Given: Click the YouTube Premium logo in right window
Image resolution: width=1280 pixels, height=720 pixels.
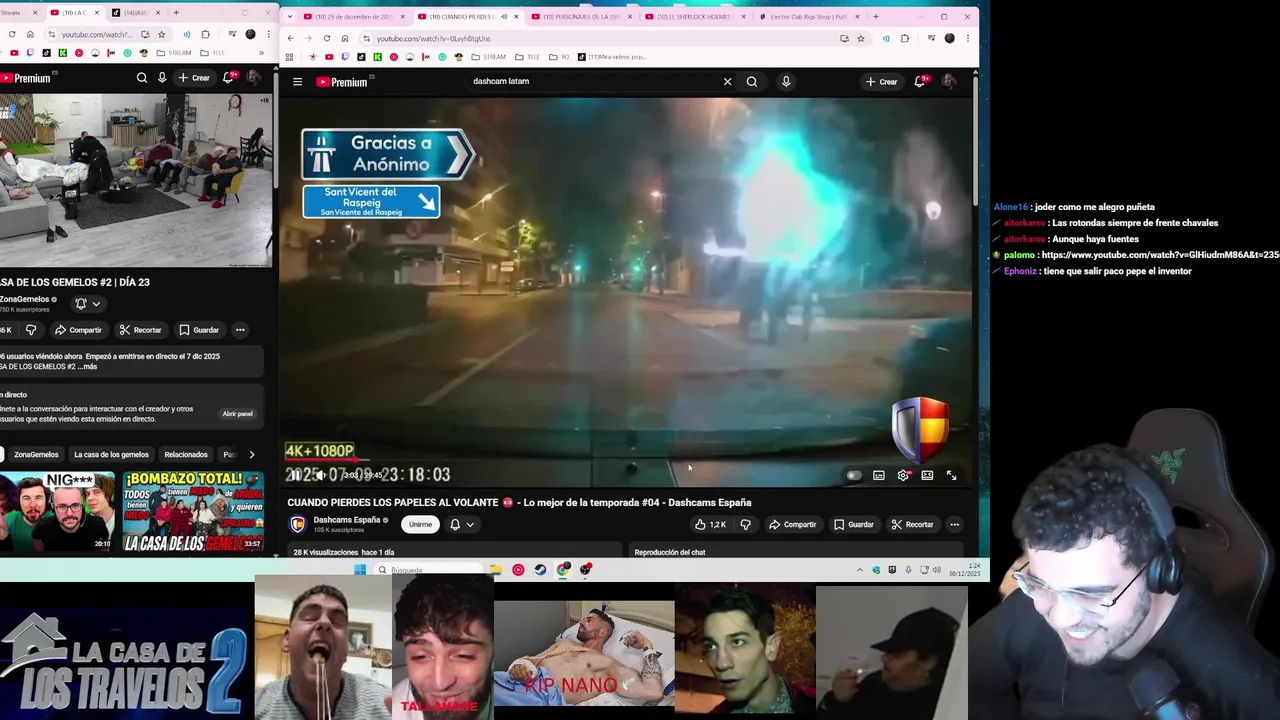Looking at the screenshot, I should [342, 82].
